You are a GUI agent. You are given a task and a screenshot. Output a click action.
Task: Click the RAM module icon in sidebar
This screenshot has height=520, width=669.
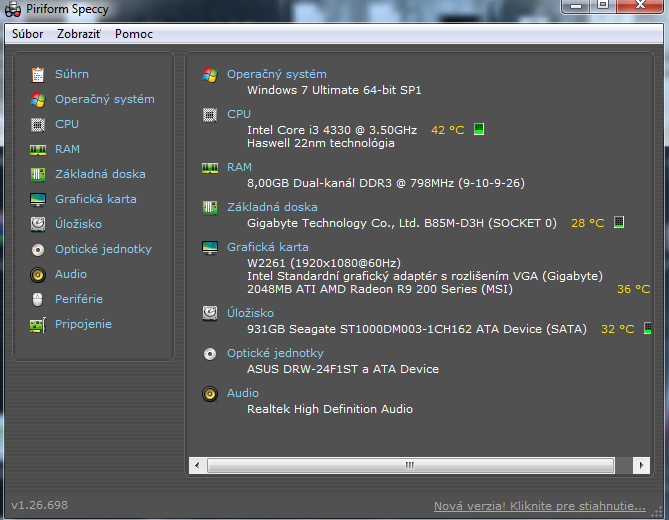[38, 149]
